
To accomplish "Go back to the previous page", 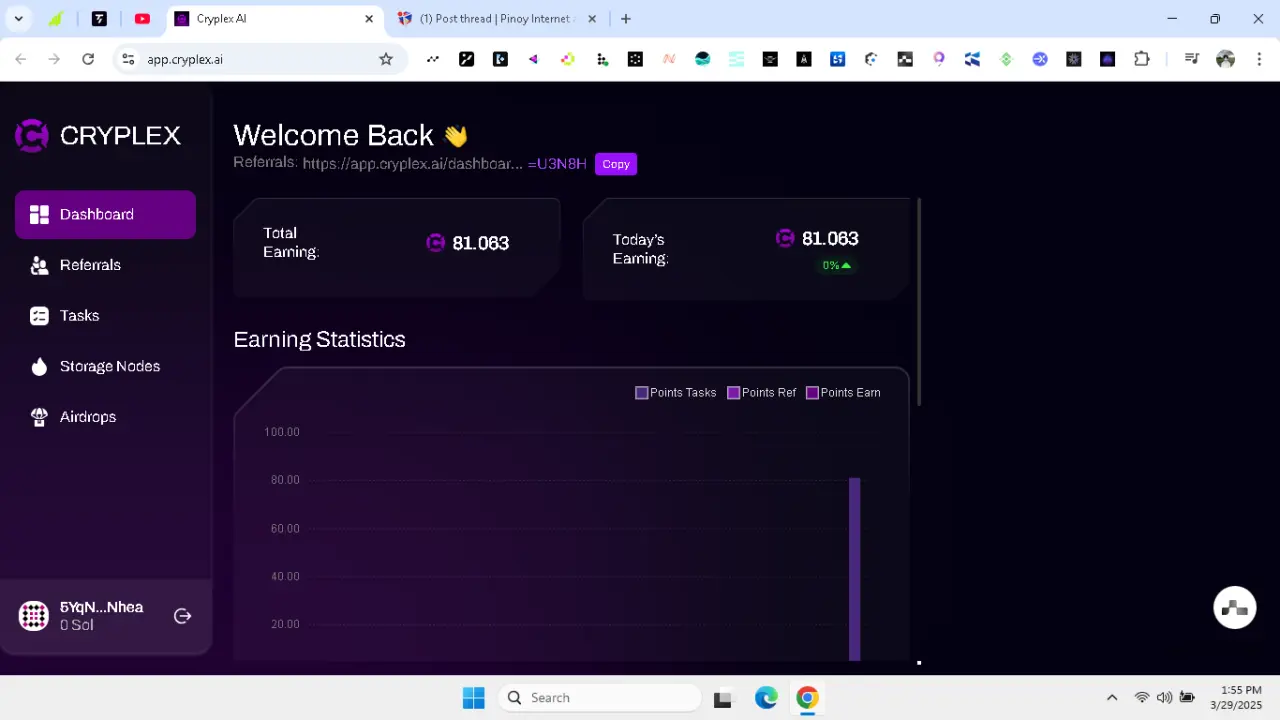I will click(x=20, y=59).
